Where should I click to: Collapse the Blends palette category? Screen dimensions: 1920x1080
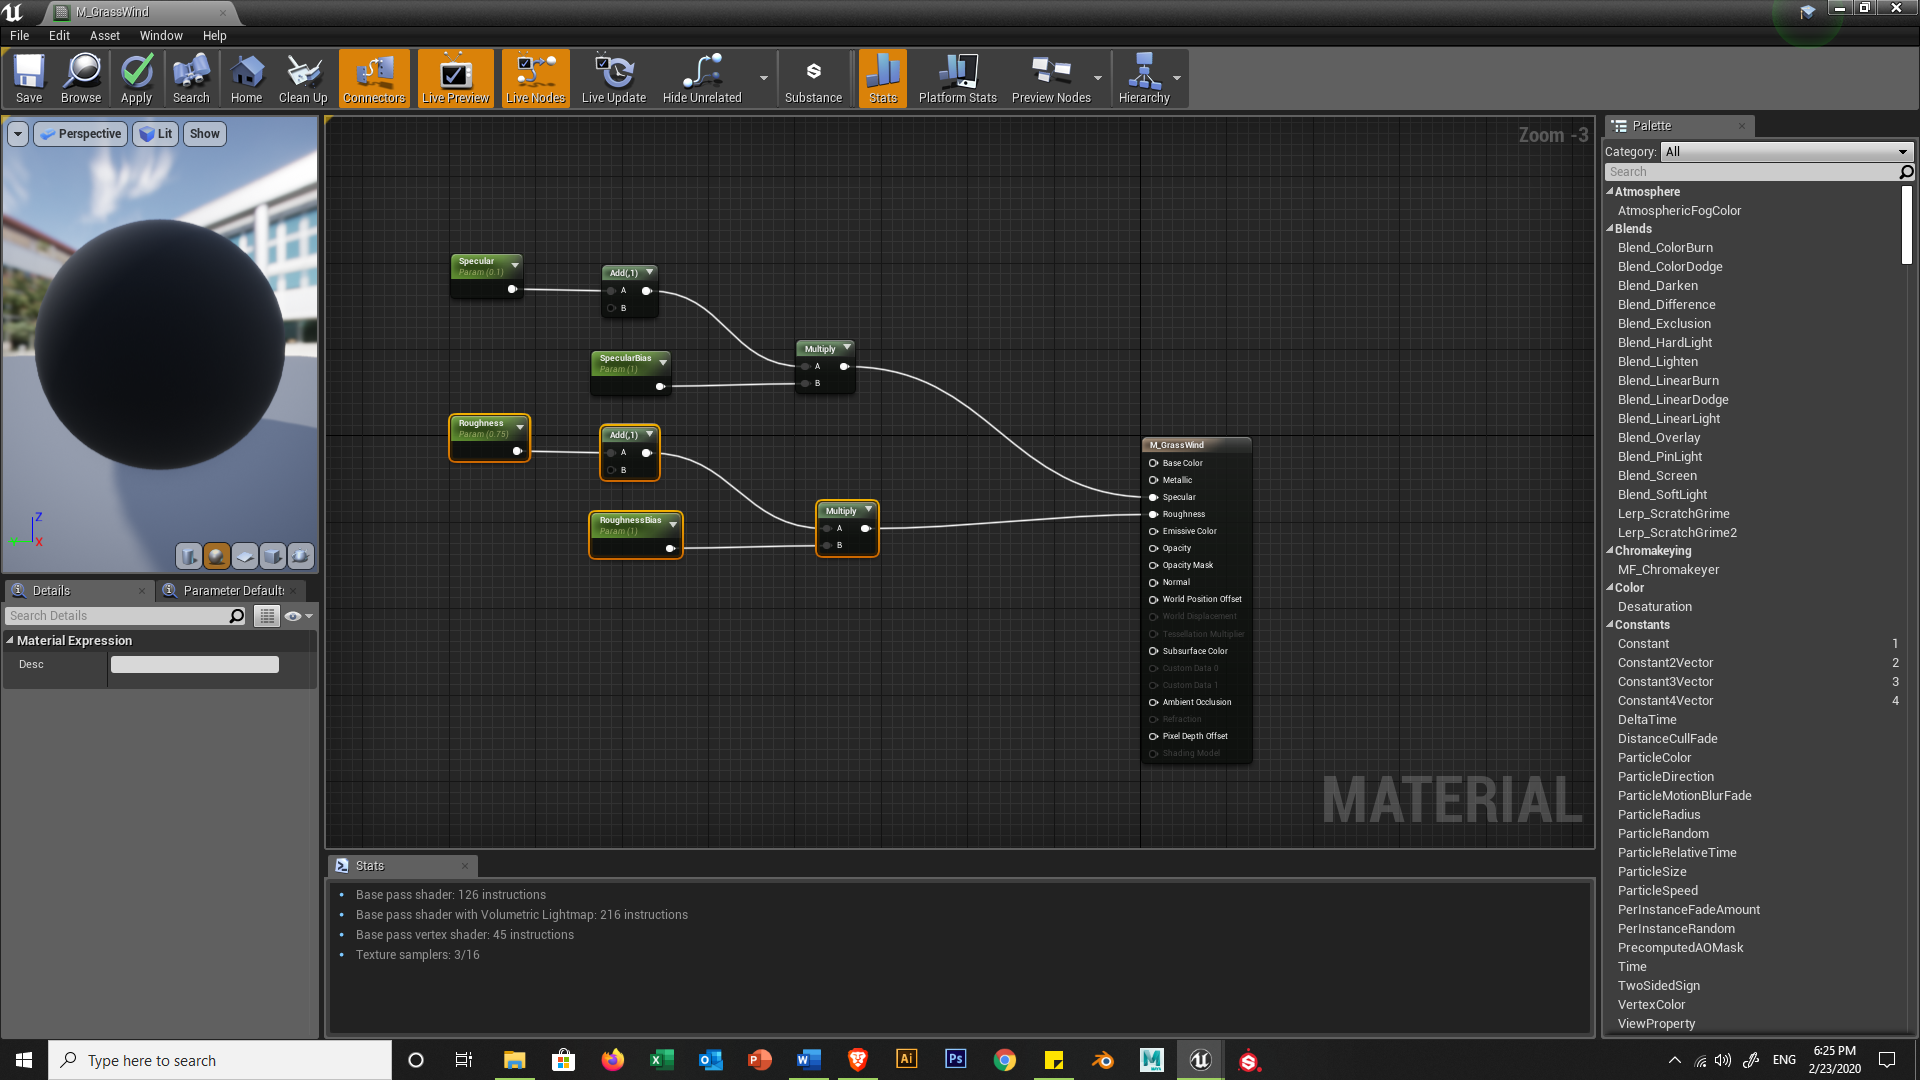[x=1610, y=229]
